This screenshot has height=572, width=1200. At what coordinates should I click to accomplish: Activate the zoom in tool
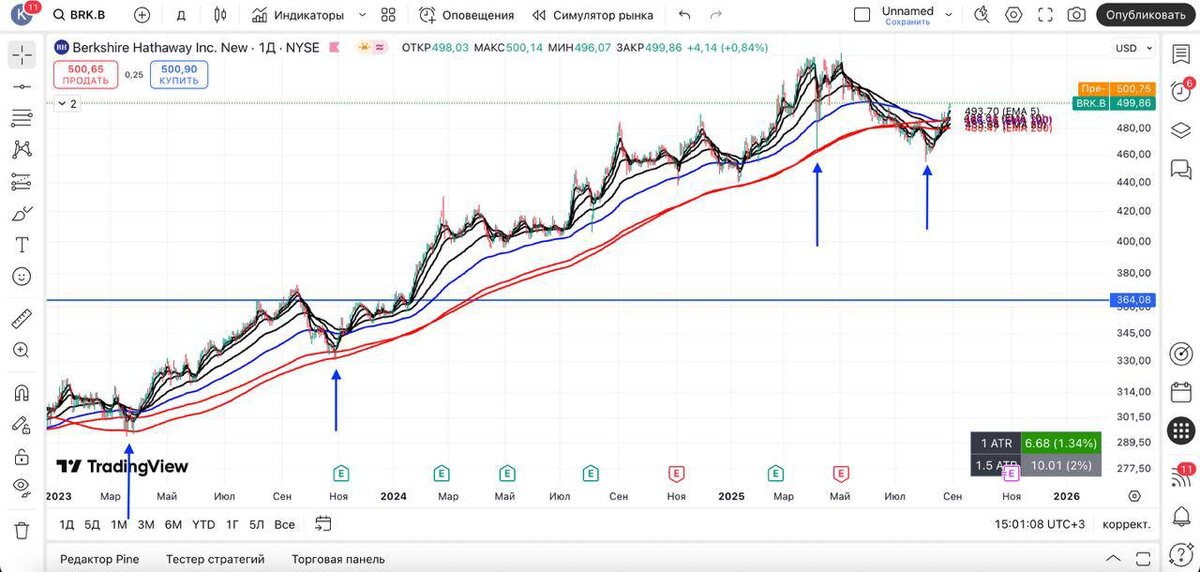pyautogui.click(x=22, y=350)
